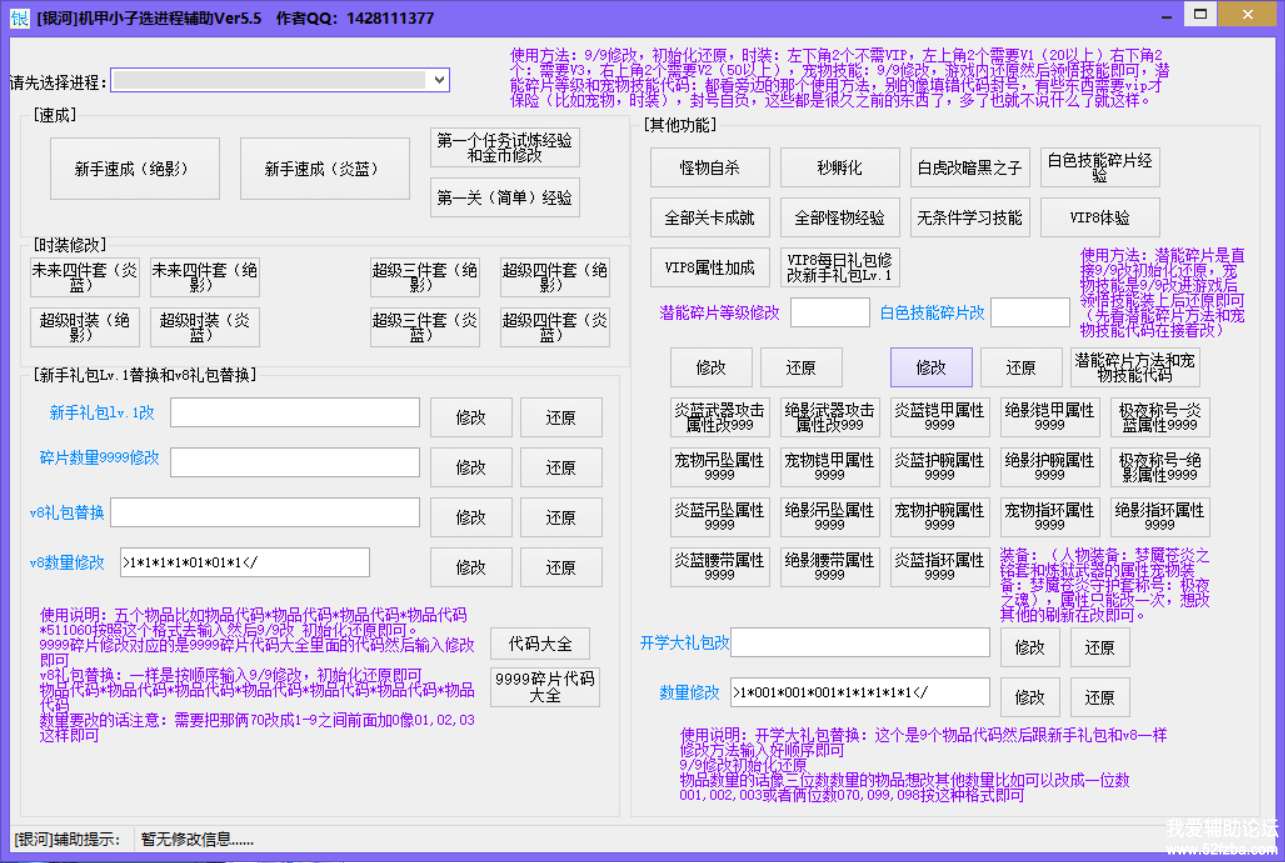
Task: Click the 炎蓝武器攻击属性改999 button
Action: (719, 417)
